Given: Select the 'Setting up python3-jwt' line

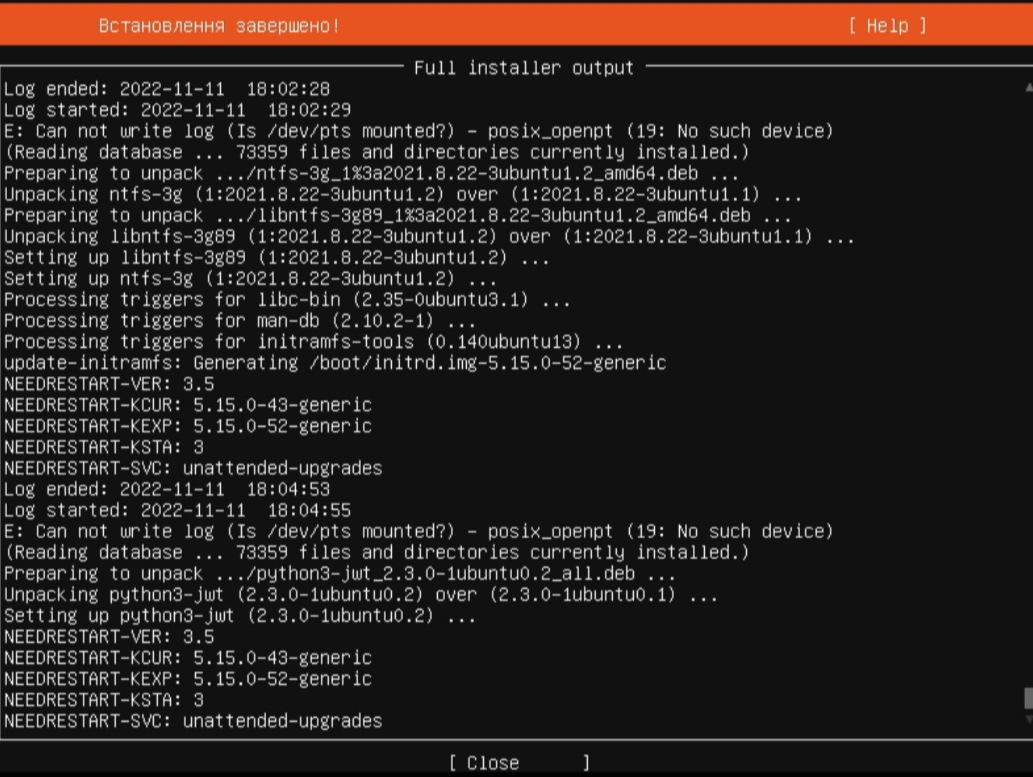Looking at the screenshot, I should click(x=240, y=616).
